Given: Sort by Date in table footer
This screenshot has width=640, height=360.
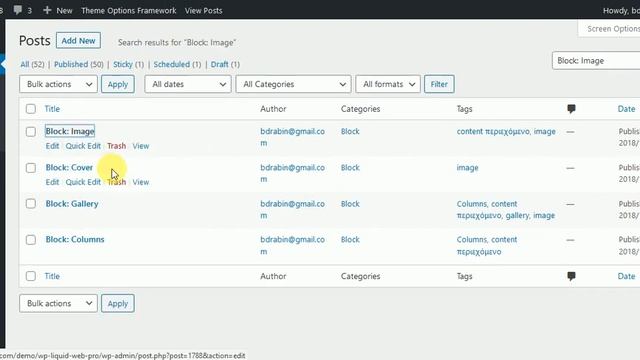Looking at the screenshot, I should (x=626, y=276).
